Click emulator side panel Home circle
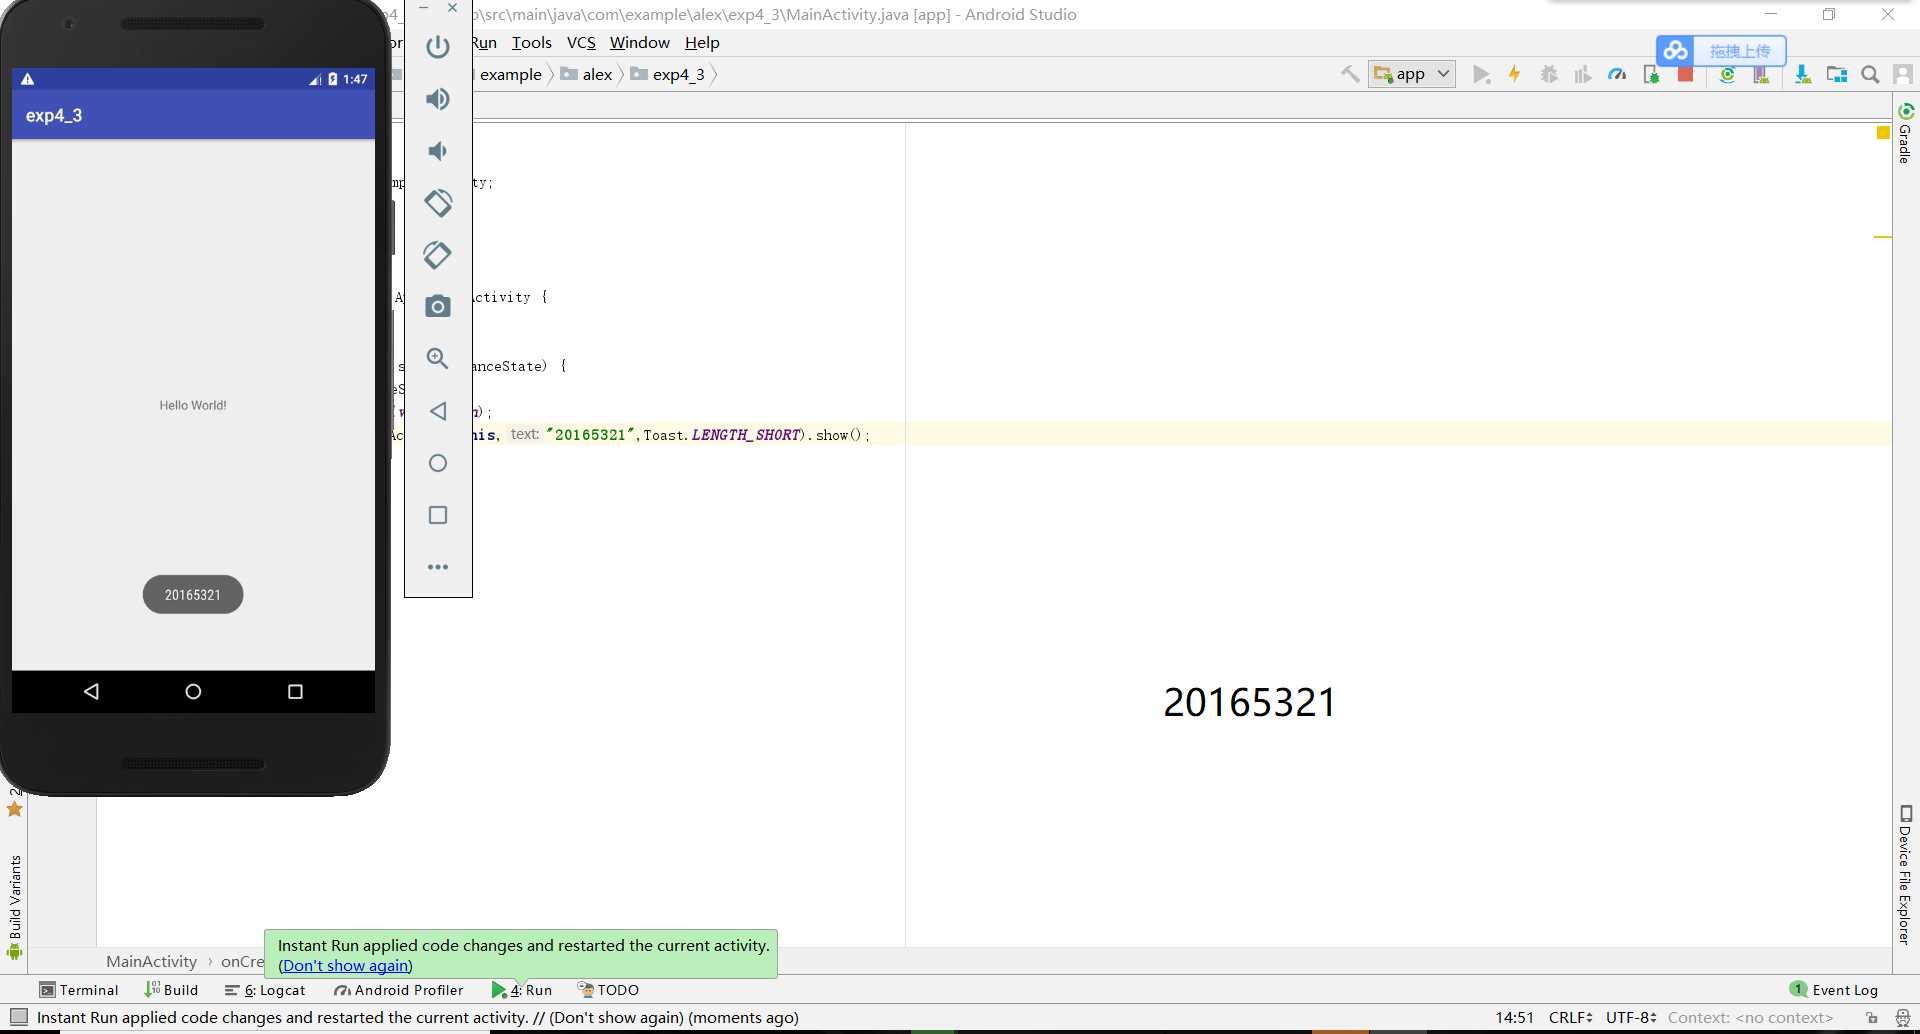Screen dimensions: 1920x1034 point(438,463)
